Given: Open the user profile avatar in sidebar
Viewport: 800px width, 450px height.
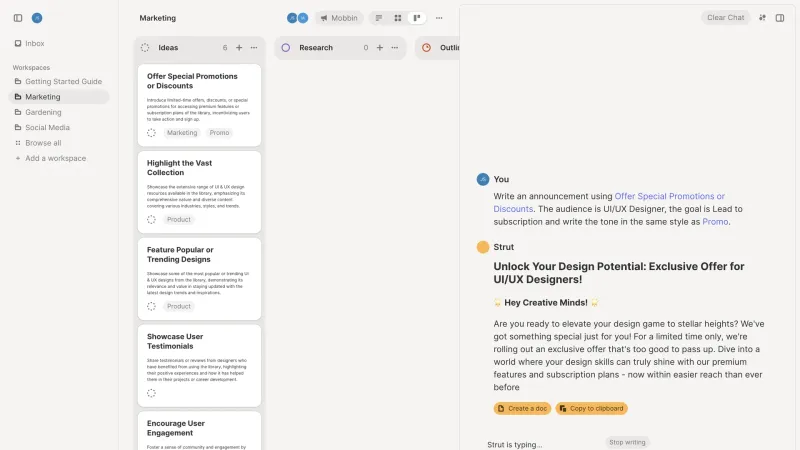Looking at the screenshot, I should coord(37,18).
